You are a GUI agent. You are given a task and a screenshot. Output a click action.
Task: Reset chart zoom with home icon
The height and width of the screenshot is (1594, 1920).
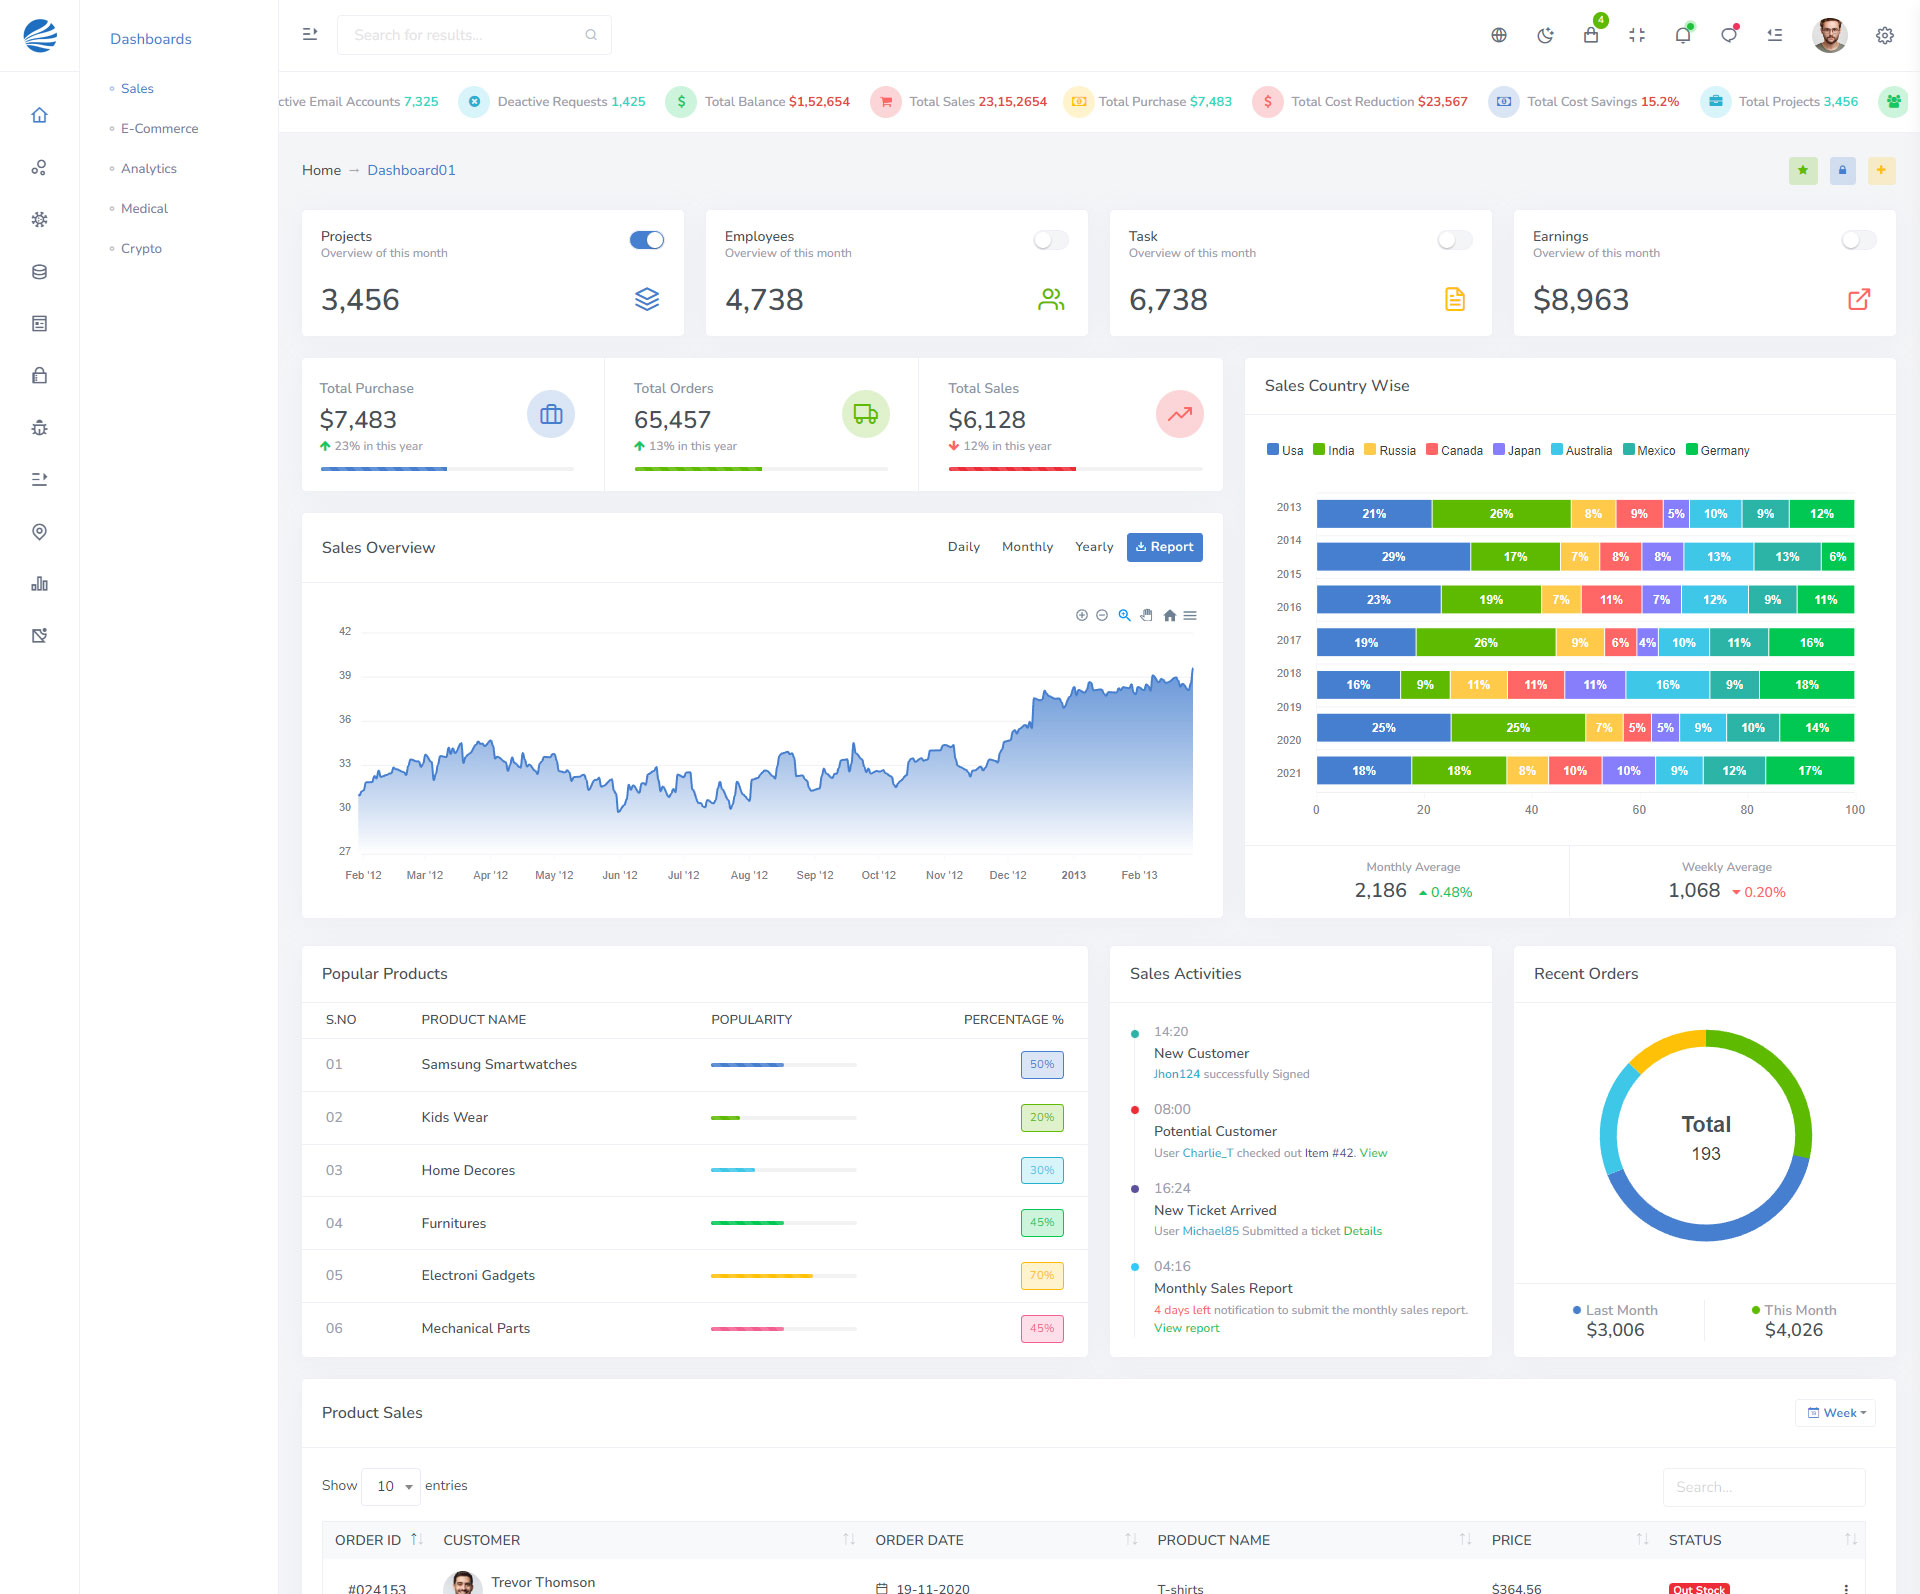click(1169, 615)
